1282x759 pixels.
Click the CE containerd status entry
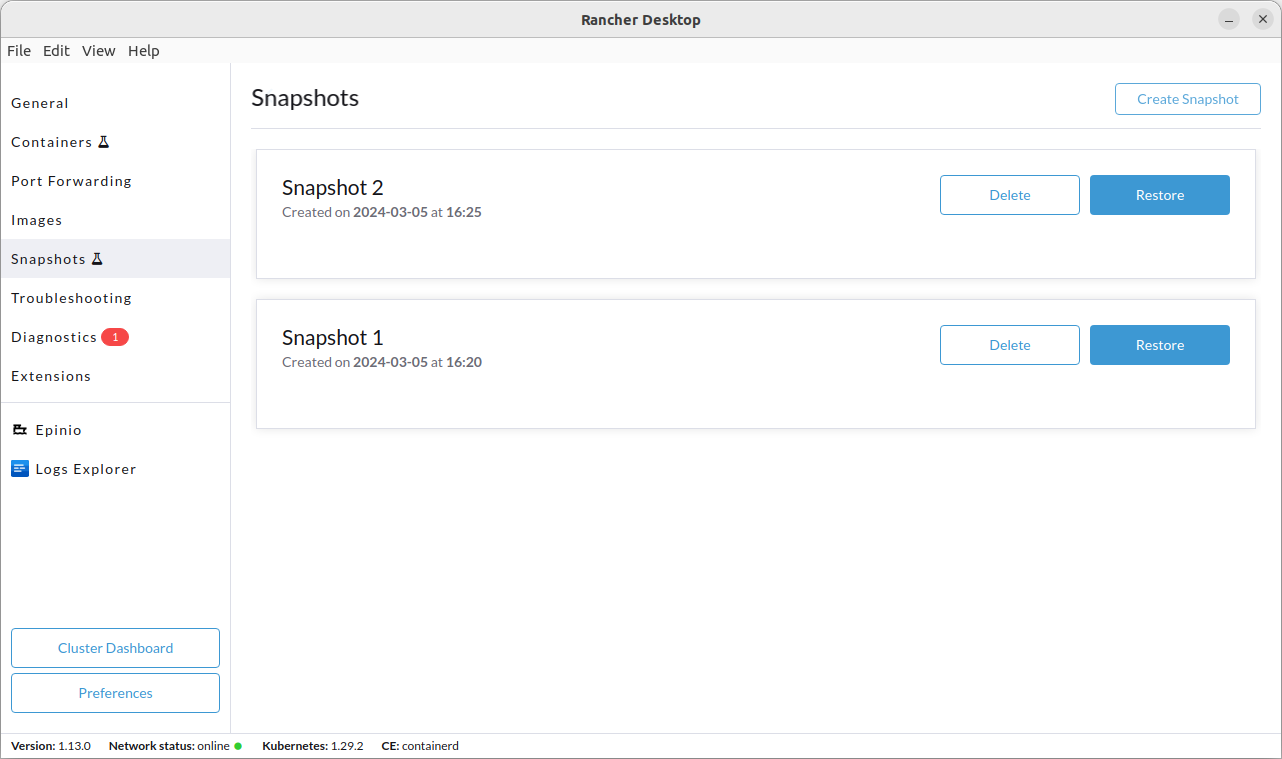tap(420, 746)
